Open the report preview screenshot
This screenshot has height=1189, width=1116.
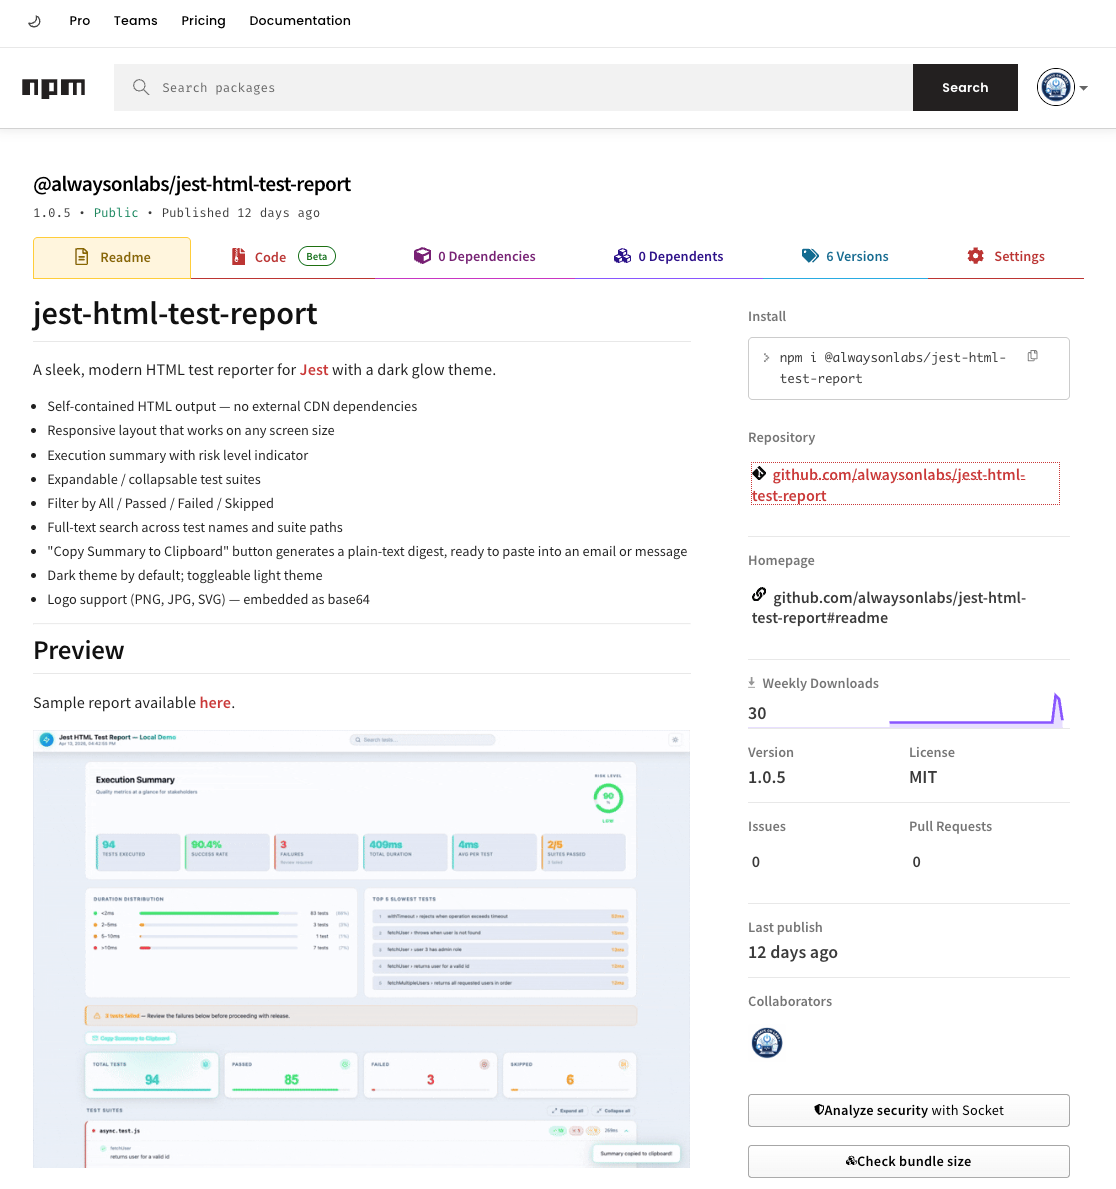(x=362, y=949)
